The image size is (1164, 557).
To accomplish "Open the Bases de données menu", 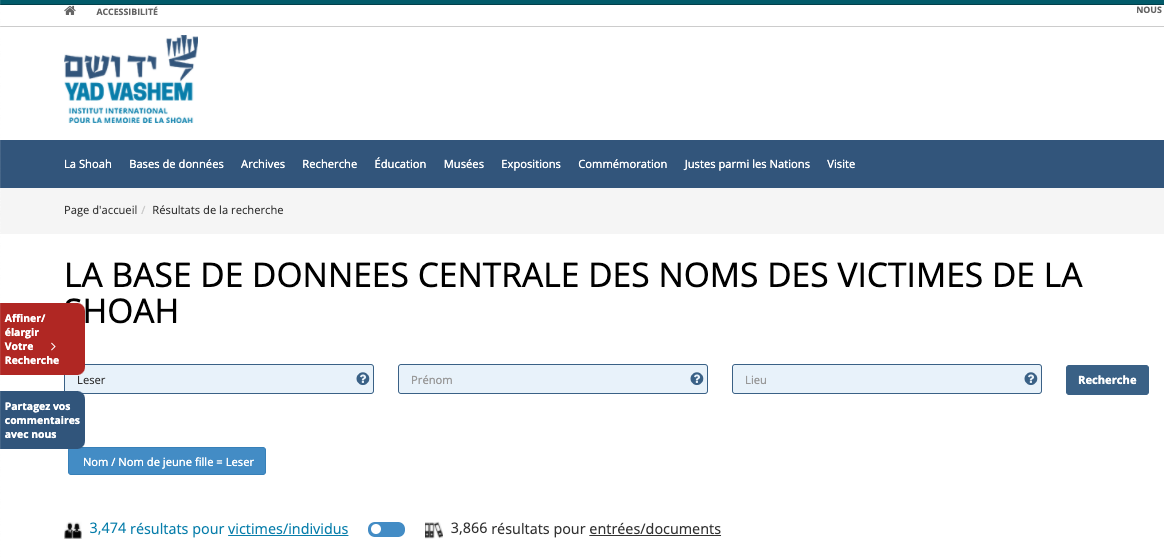I will tap(176, 164).
